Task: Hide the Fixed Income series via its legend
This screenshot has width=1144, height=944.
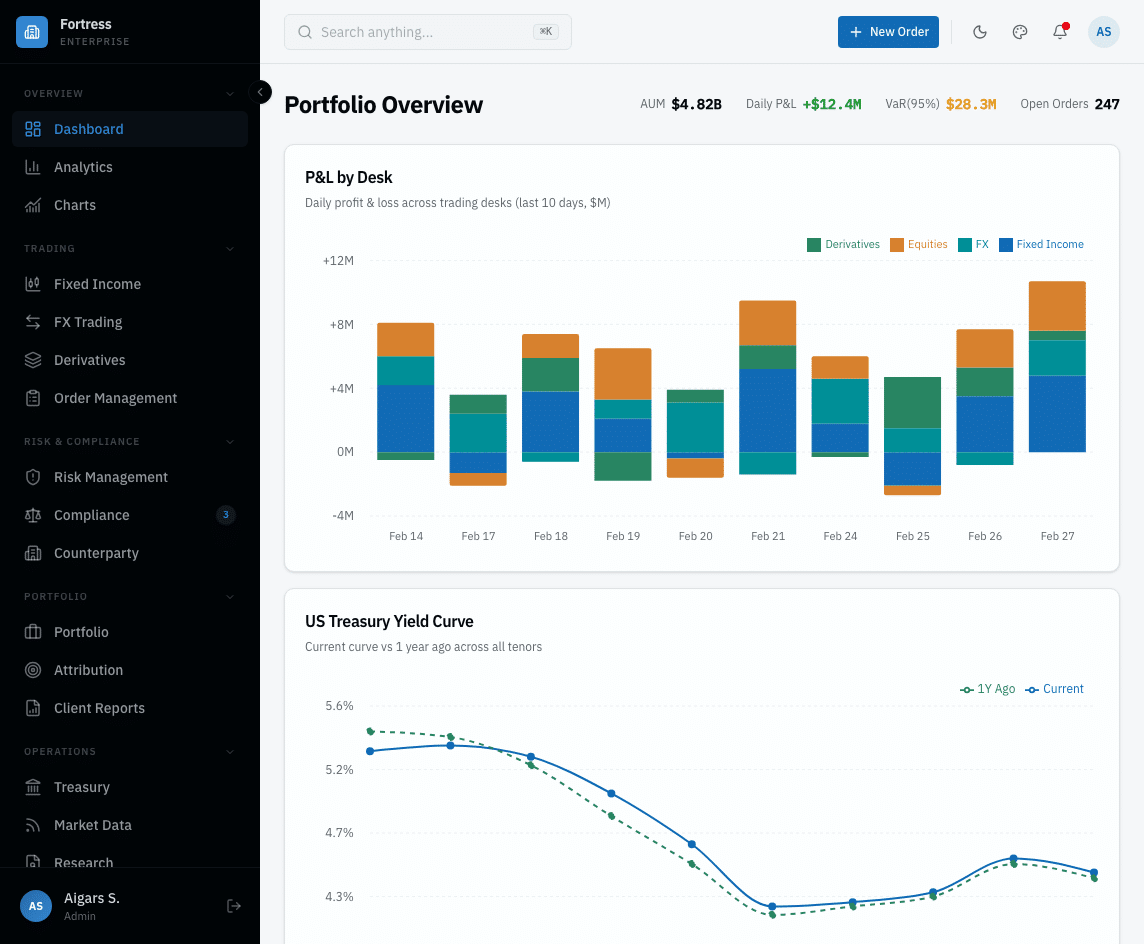Action: (1041, 244)
